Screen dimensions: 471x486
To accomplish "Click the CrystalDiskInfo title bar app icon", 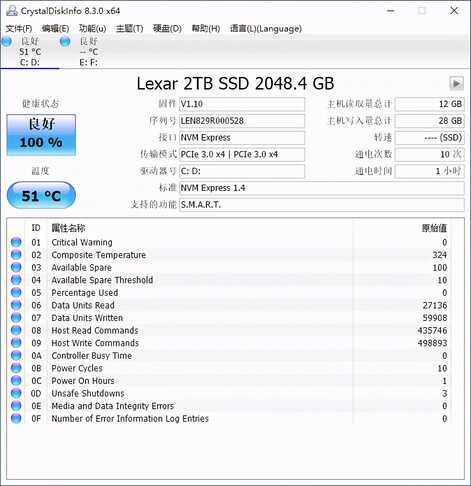I will pyautogui.click(x=12, y=11).
